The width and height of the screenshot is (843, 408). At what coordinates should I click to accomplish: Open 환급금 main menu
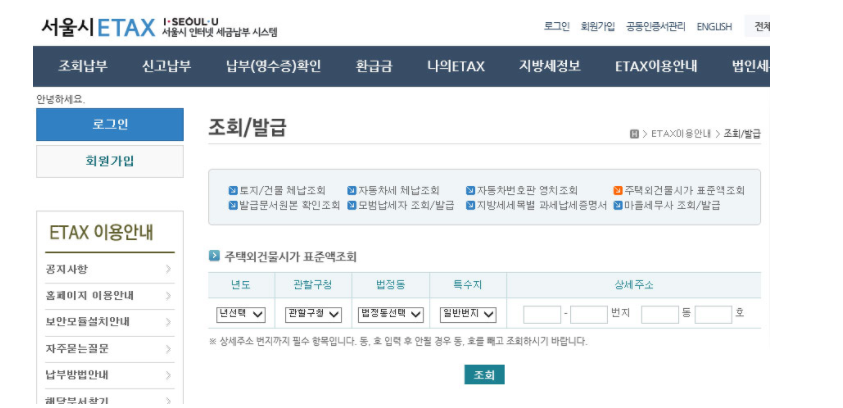[x=374, y=66]
